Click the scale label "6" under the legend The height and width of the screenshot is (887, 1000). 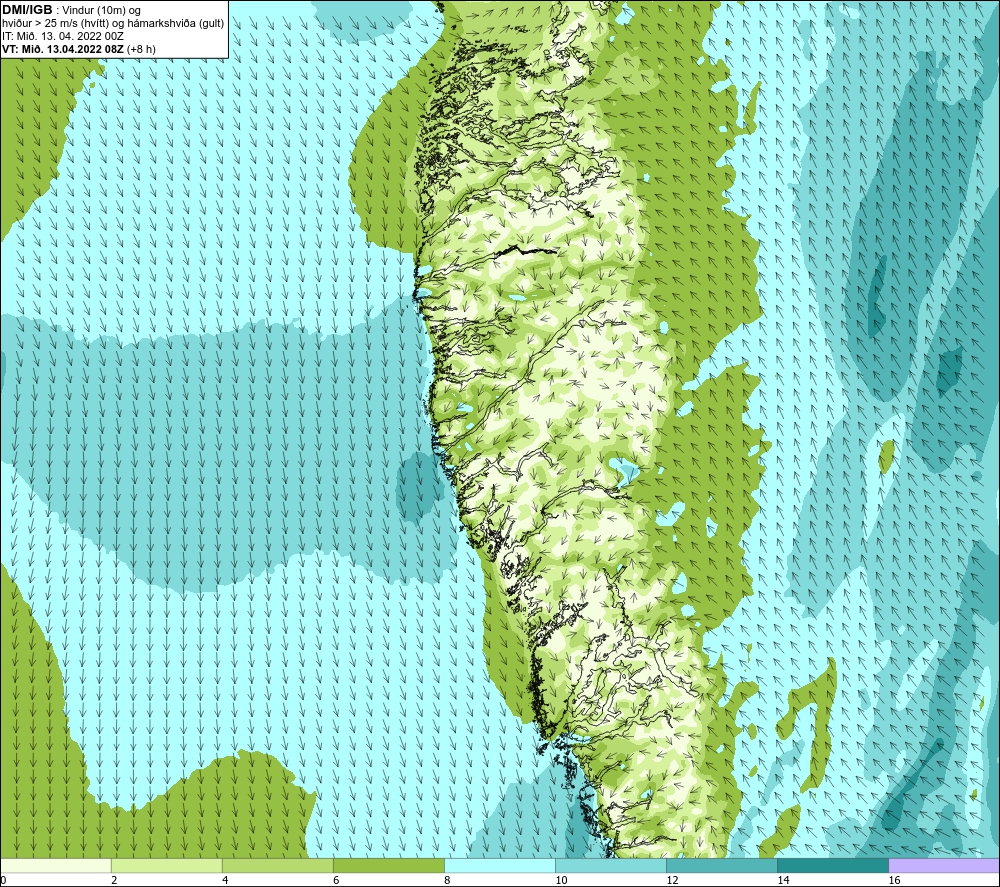(x=335, y=881)
